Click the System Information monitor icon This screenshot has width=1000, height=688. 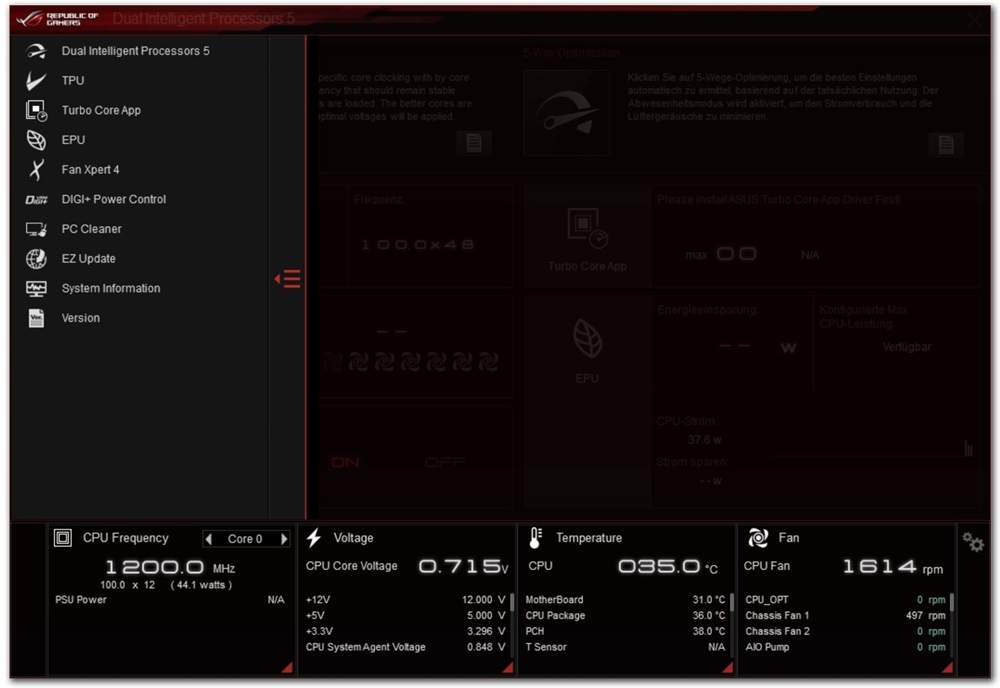click(x=36, y=288)
